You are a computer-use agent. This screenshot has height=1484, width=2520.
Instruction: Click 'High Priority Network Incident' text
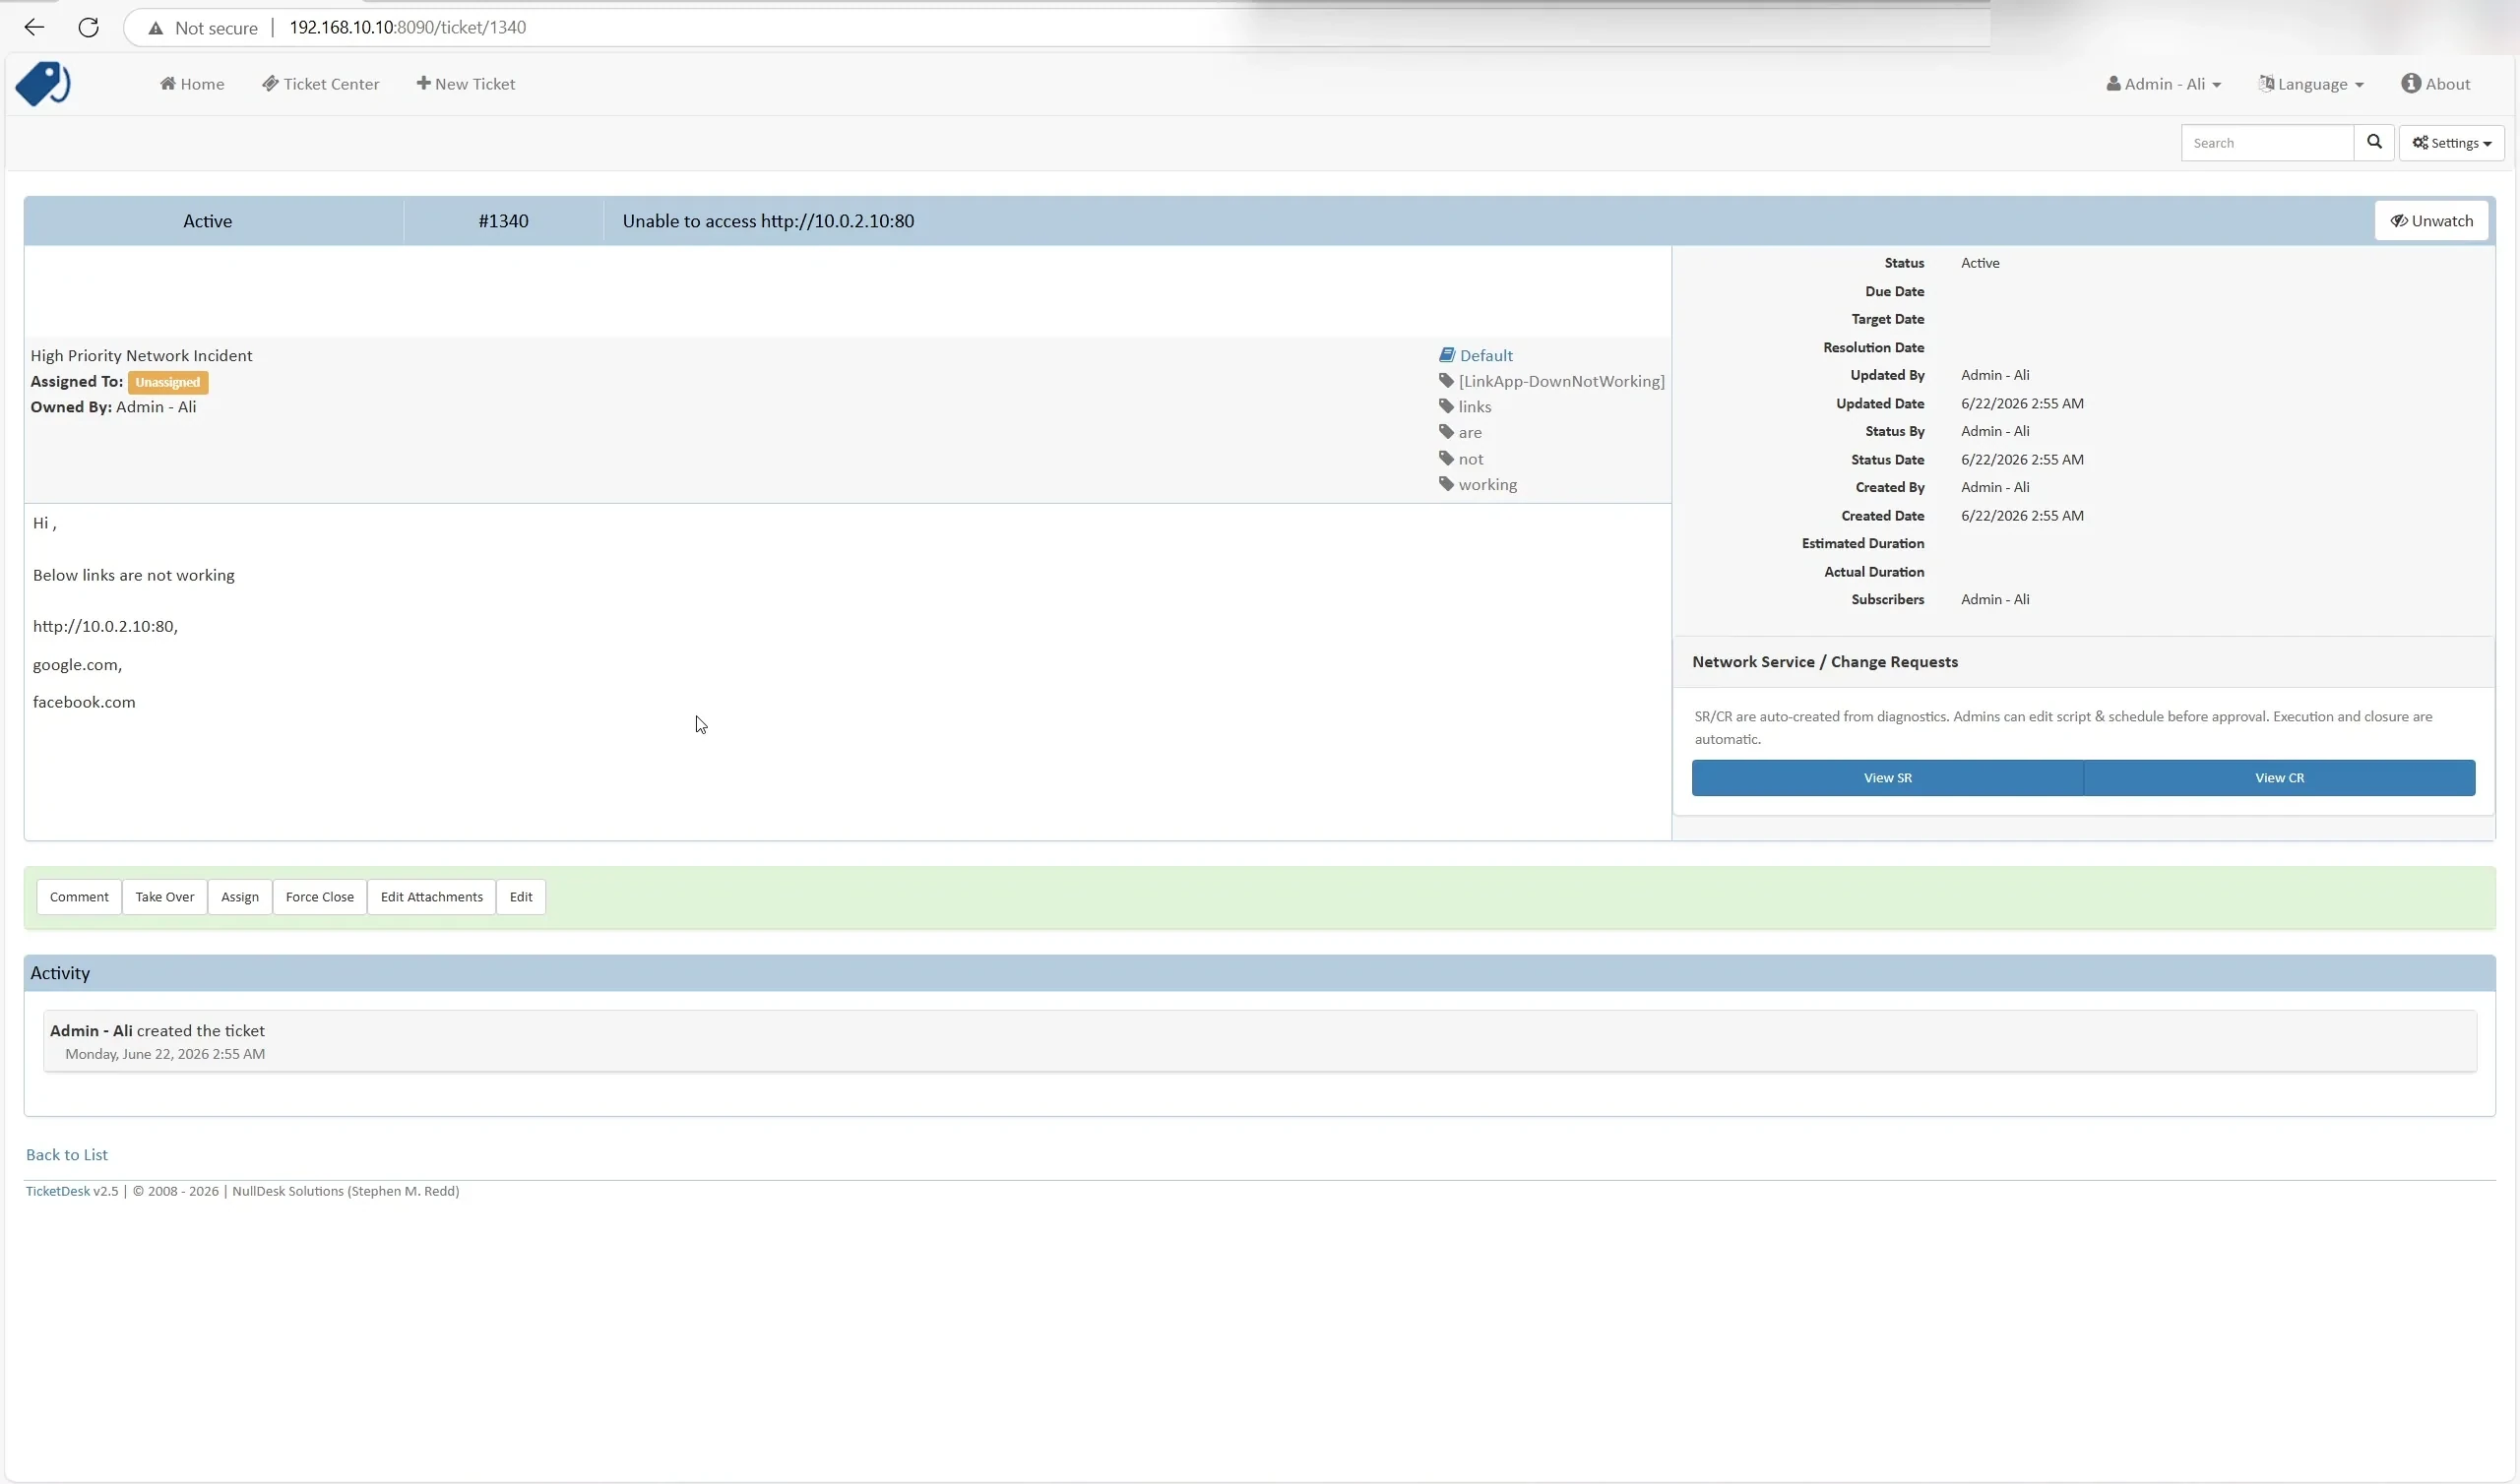click(141, 356)
